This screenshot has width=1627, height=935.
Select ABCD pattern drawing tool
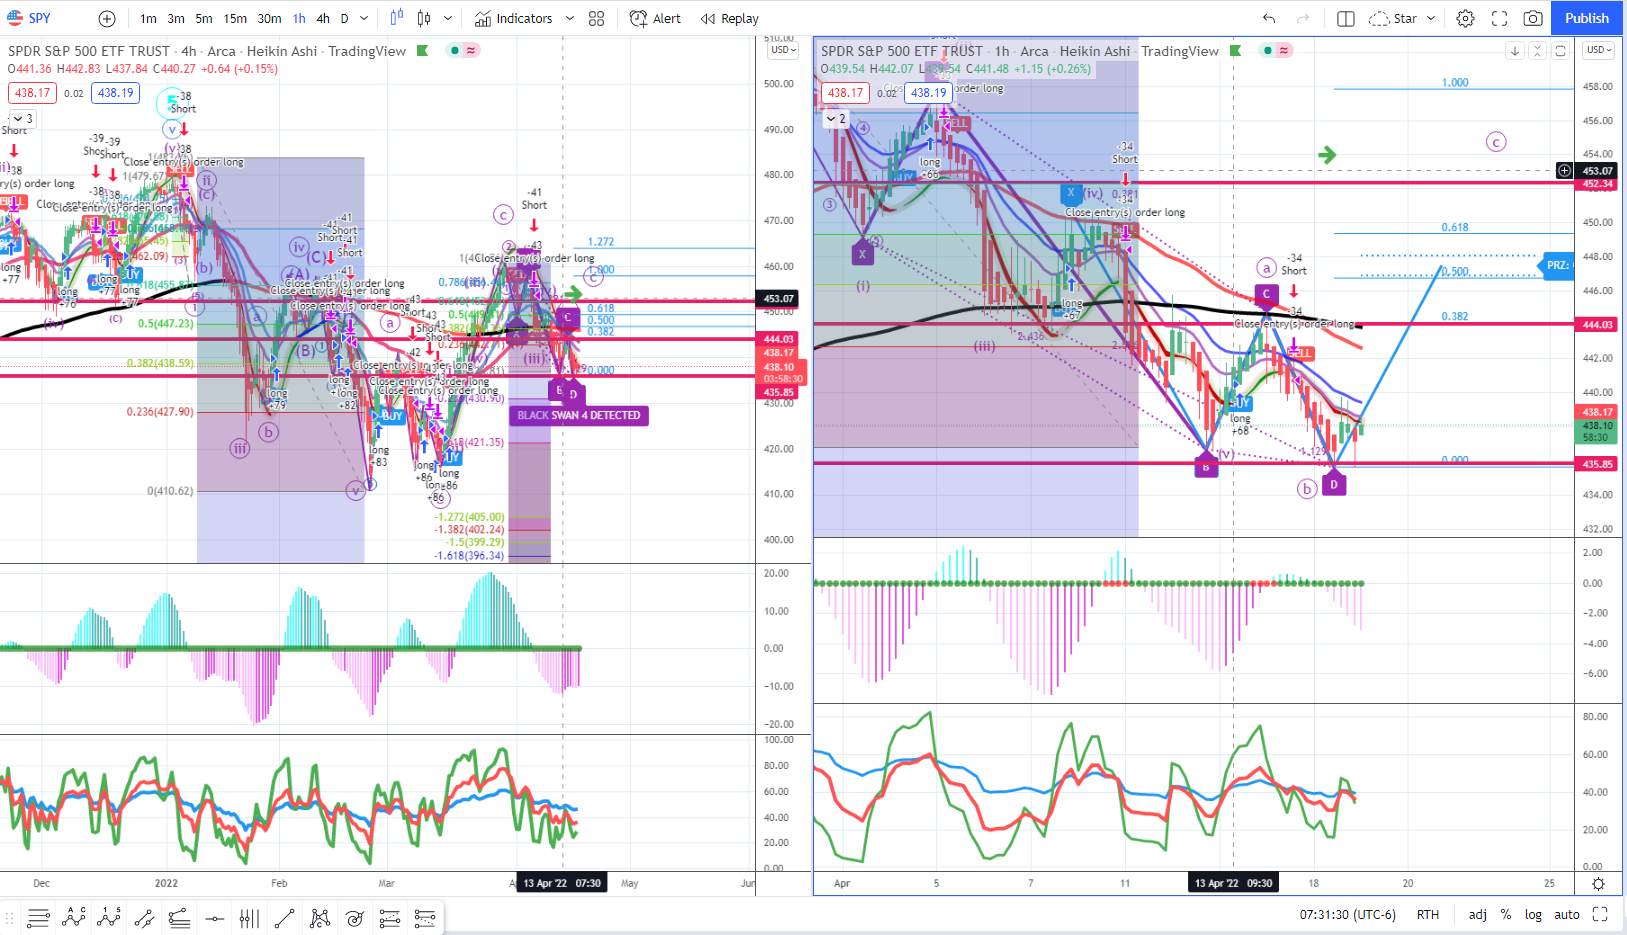click(74, 917)
